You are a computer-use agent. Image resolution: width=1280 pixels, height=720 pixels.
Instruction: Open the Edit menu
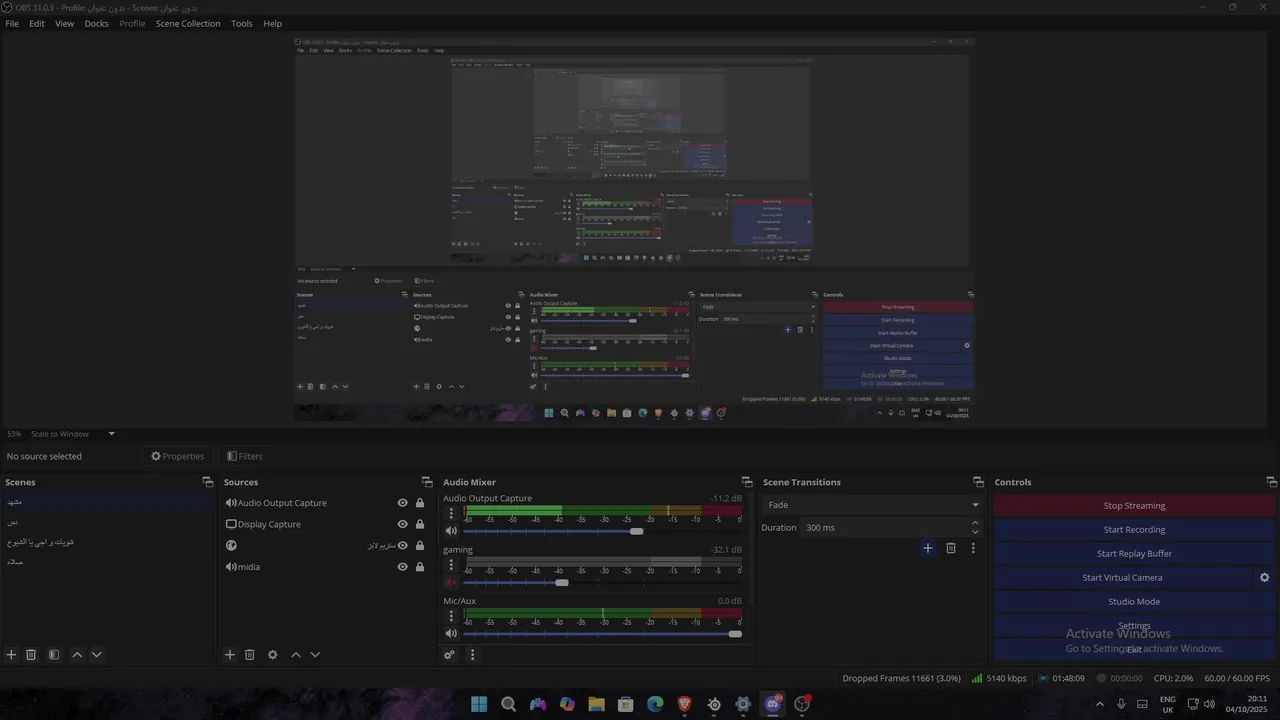(x=37, y=23)
